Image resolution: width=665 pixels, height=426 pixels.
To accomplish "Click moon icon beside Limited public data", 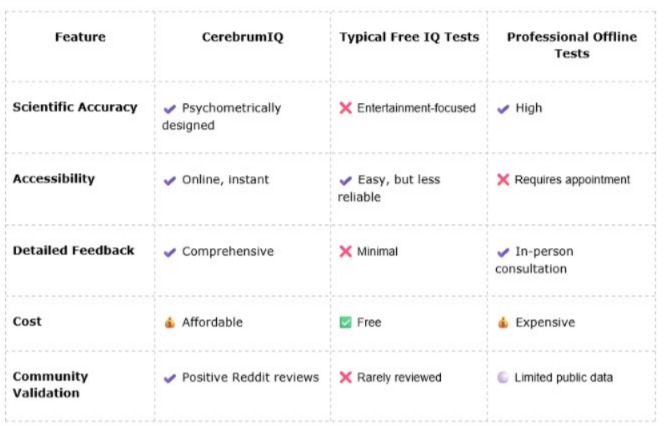I will 503,378.
